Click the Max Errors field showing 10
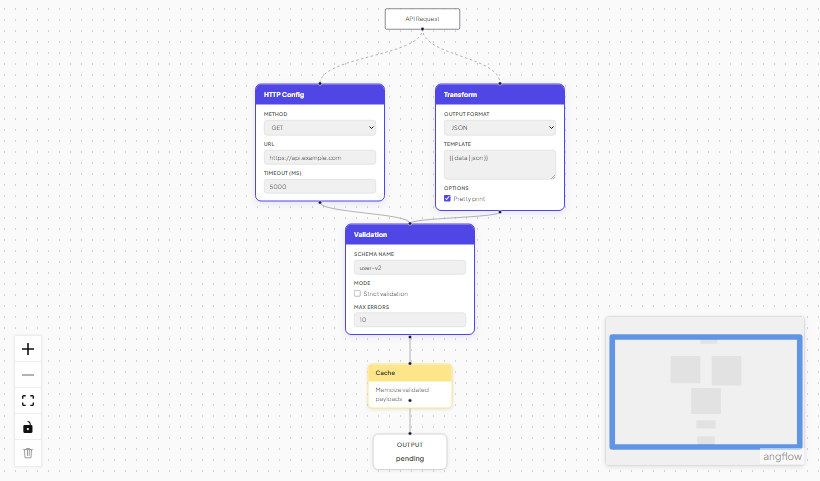The image size is (820, 481). pos(409,319)
